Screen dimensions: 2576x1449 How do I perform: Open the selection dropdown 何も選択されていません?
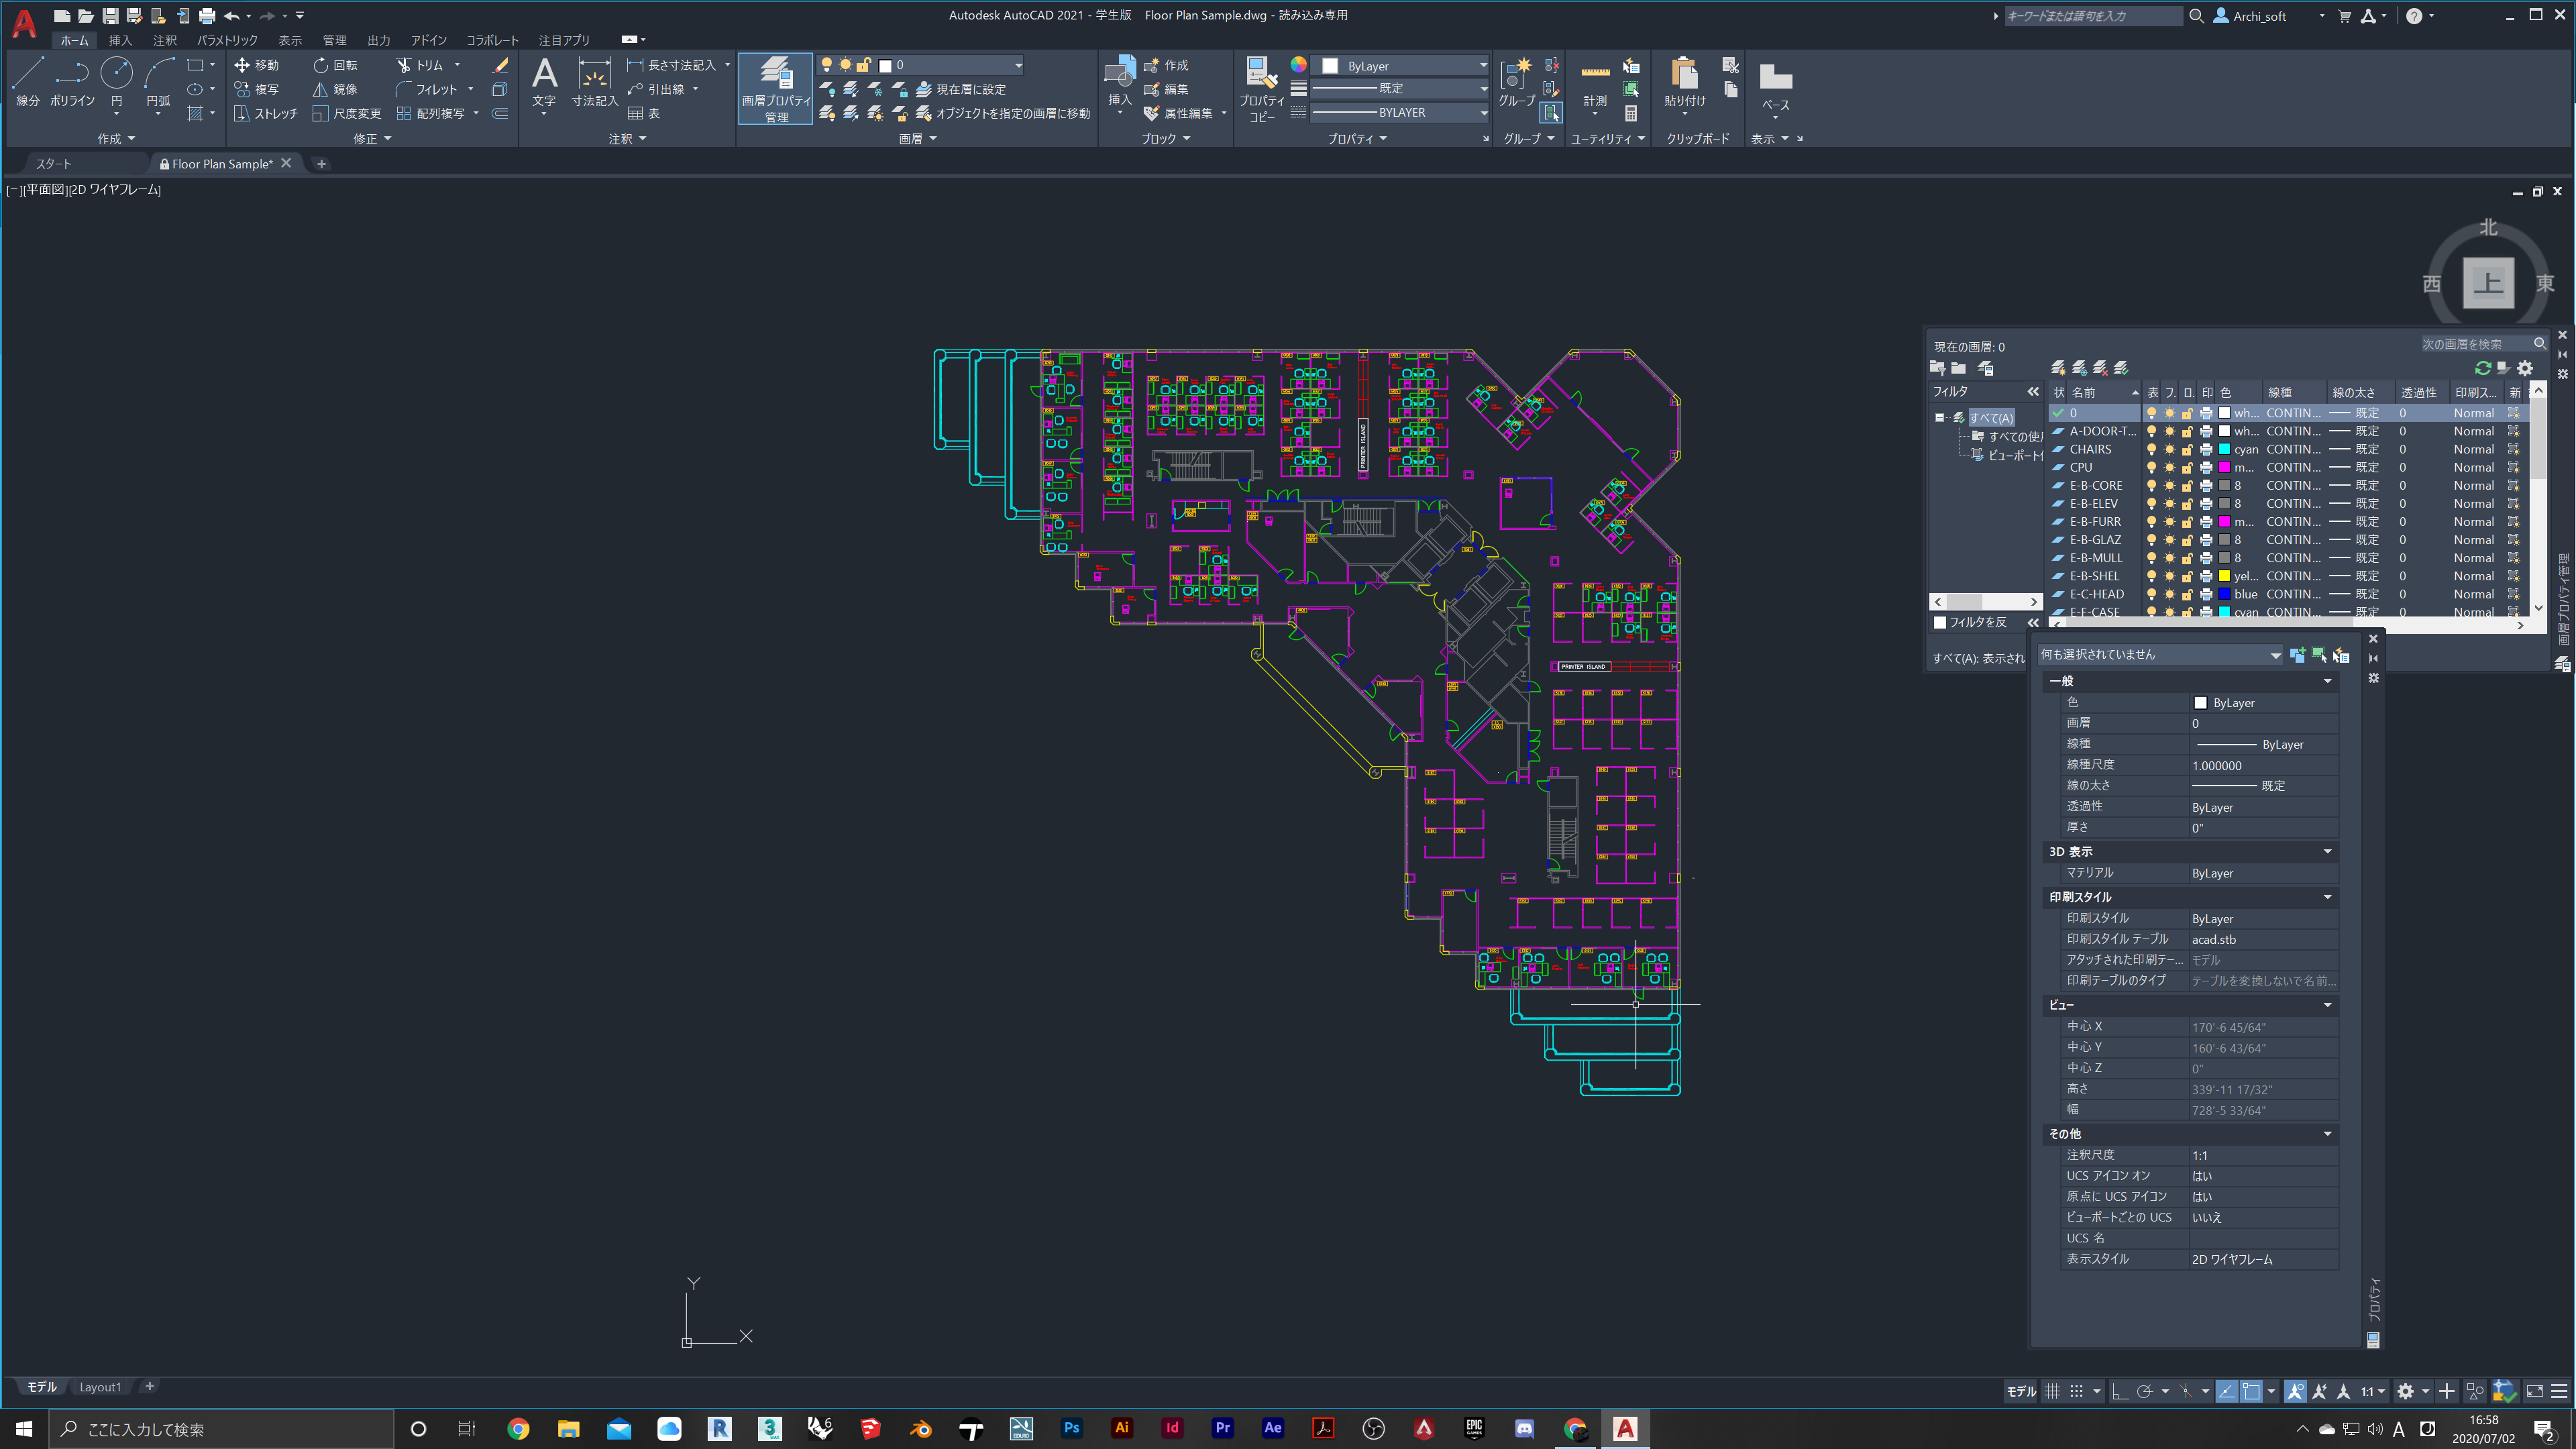tap(2160, 654)
